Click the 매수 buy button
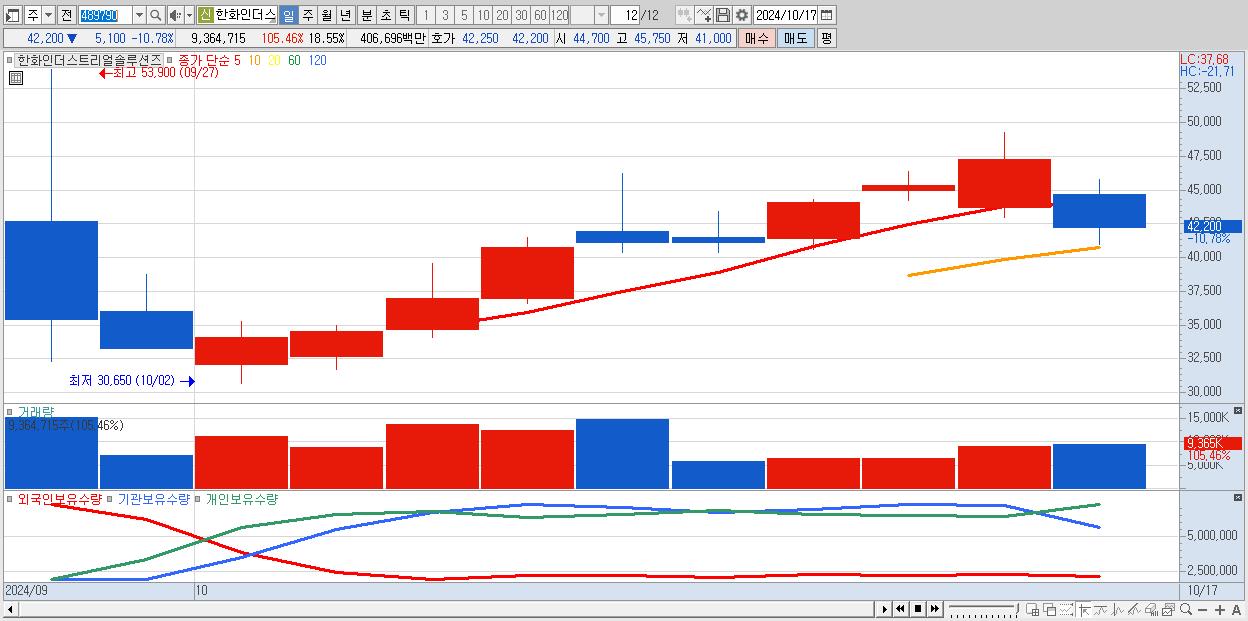The height and width of the screenshot is (621, 1248). pyautogui.click(x=757, y=38)
